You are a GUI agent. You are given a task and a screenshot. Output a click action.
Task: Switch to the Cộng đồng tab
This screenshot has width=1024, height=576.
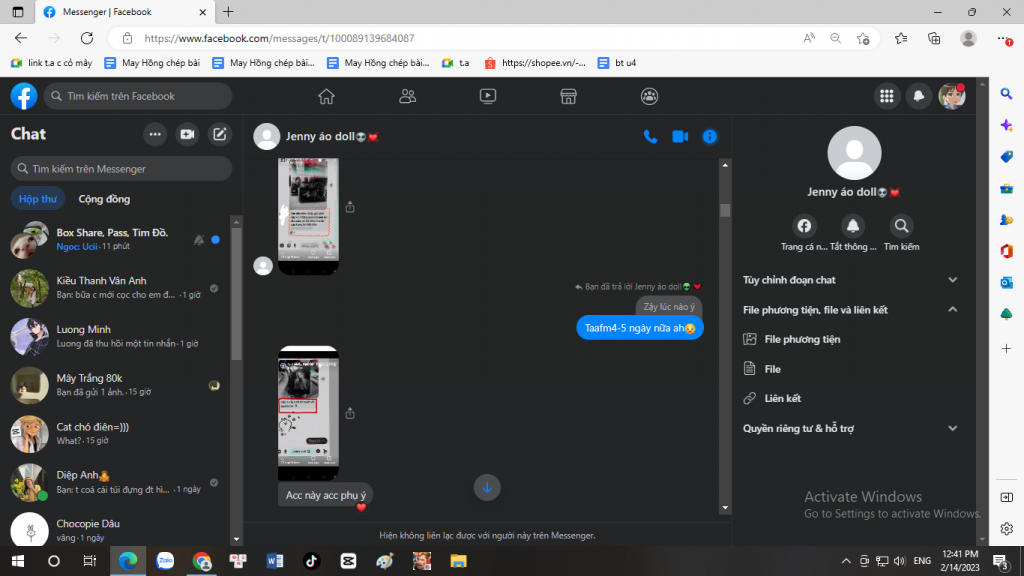(104, 199)
